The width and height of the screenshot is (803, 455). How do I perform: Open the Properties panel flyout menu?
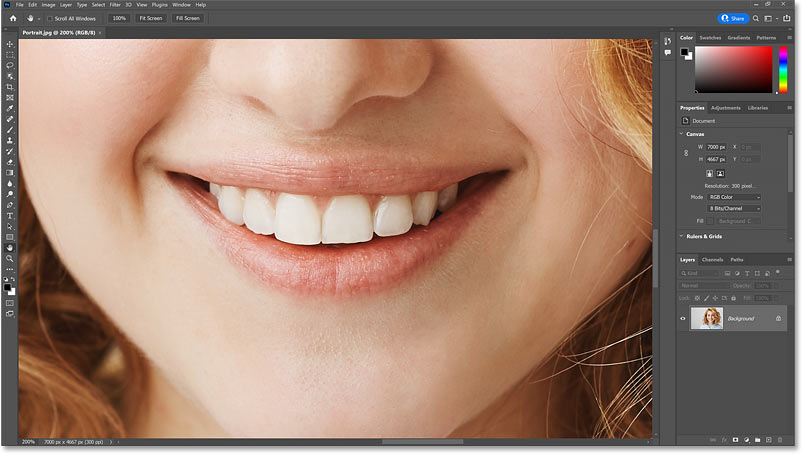tap(789, 108)
